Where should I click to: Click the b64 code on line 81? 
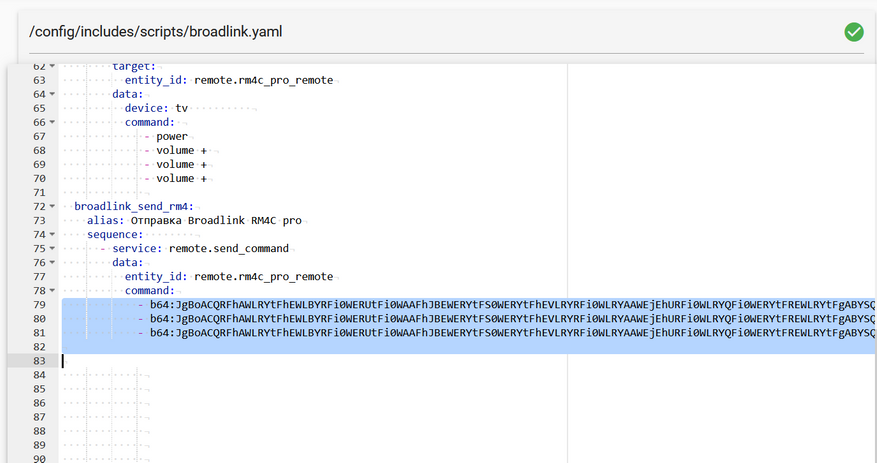(x=512, y=333)
